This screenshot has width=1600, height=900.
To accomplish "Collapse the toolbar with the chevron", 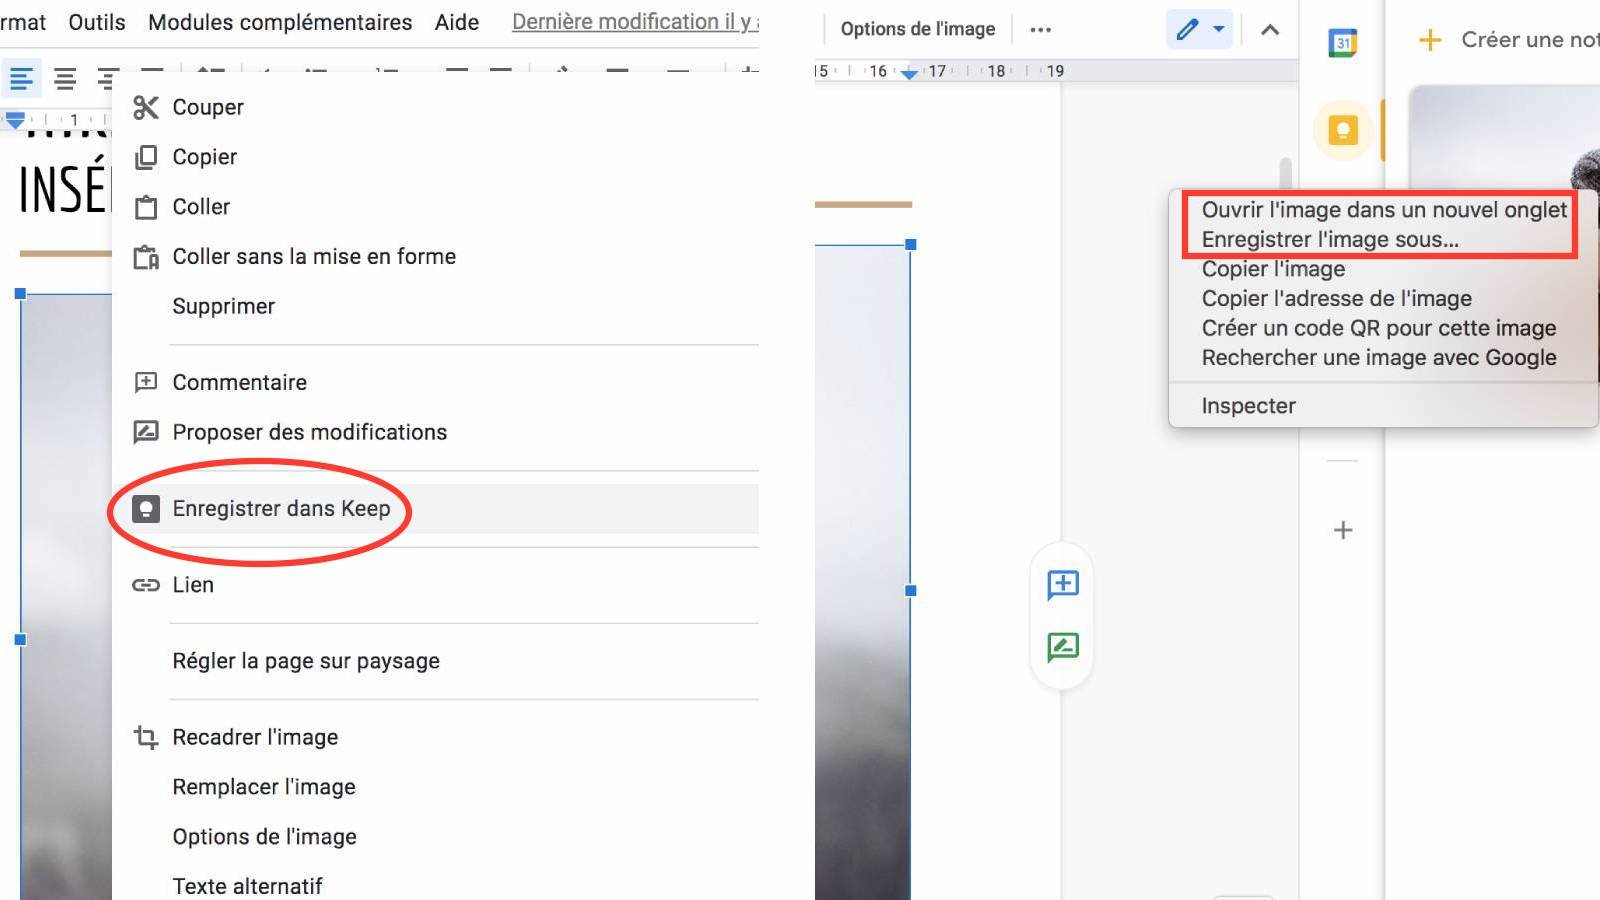I will 1268,29.
